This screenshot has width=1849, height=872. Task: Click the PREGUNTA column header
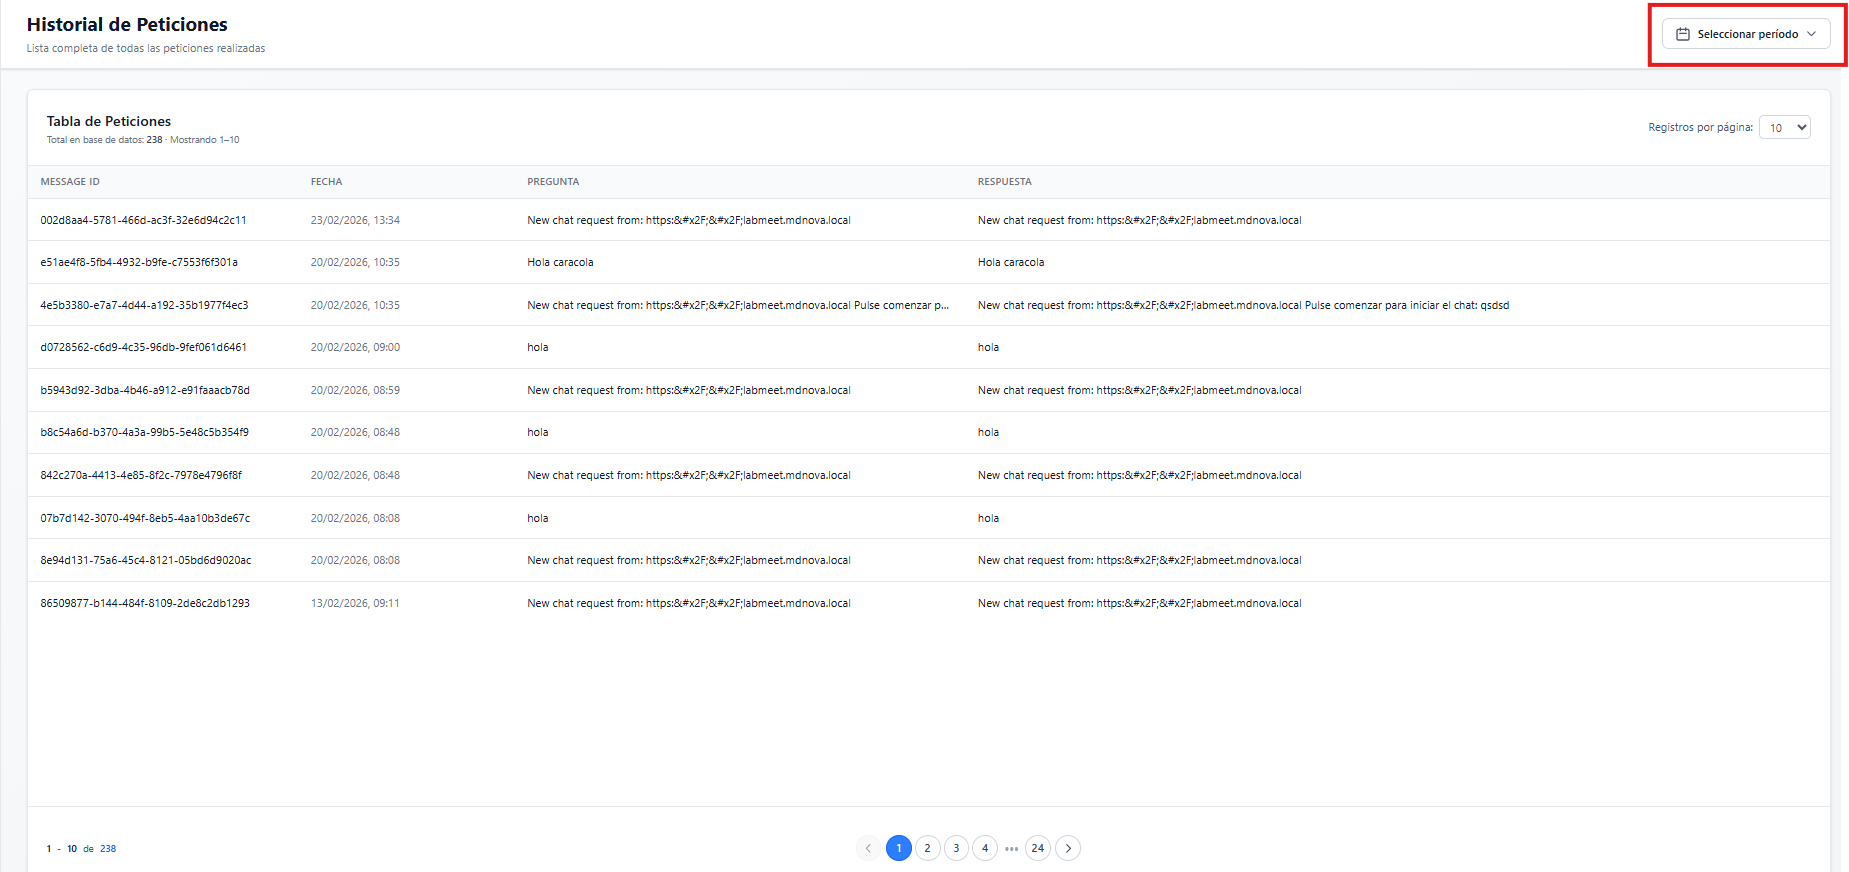553,182
